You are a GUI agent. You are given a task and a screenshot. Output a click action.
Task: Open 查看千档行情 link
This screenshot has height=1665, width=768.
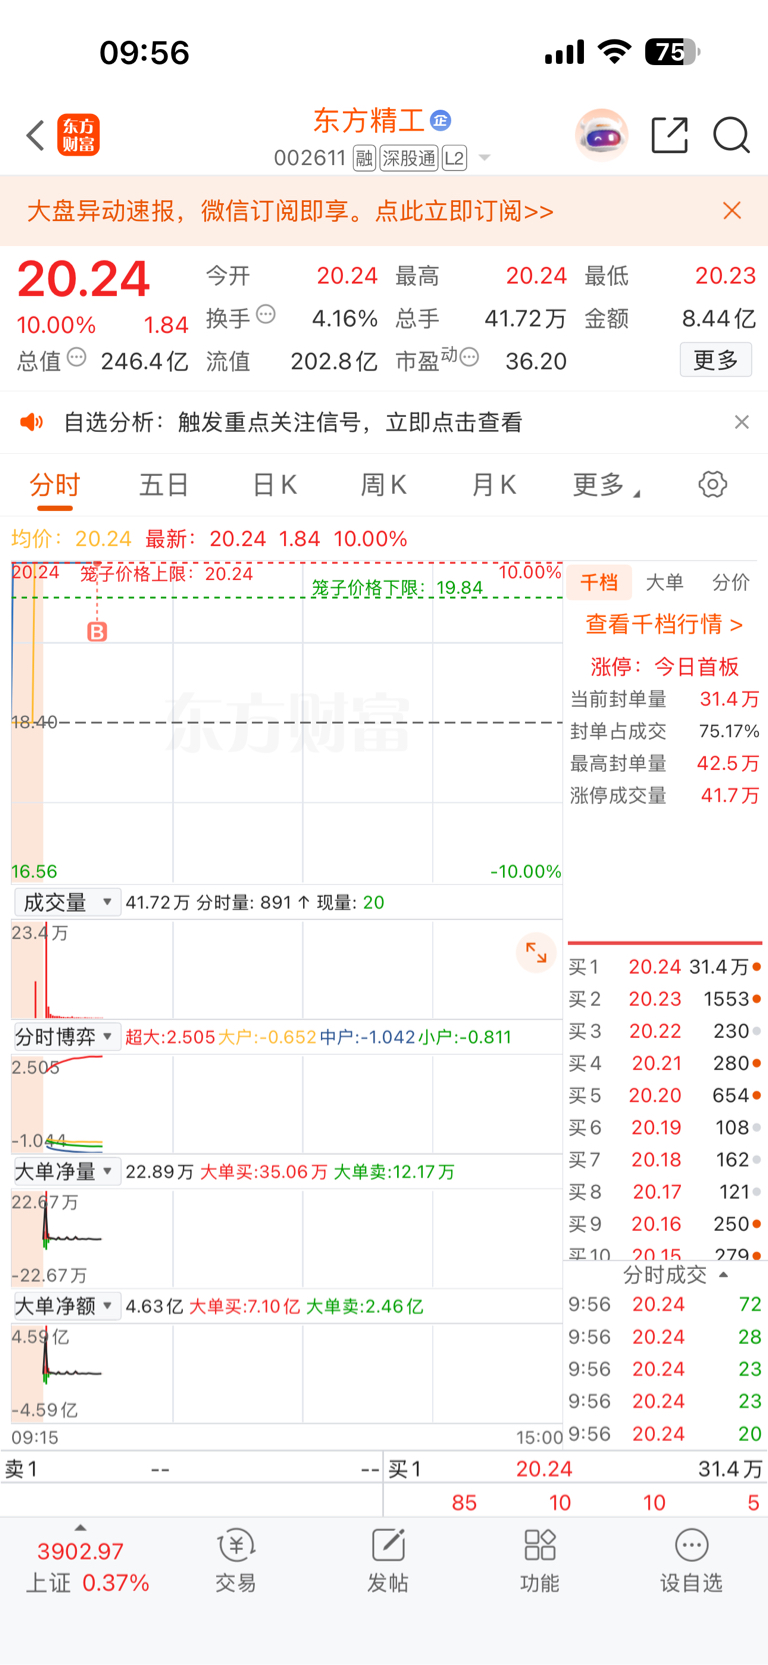pyautogui.click(x=664, y=625)
